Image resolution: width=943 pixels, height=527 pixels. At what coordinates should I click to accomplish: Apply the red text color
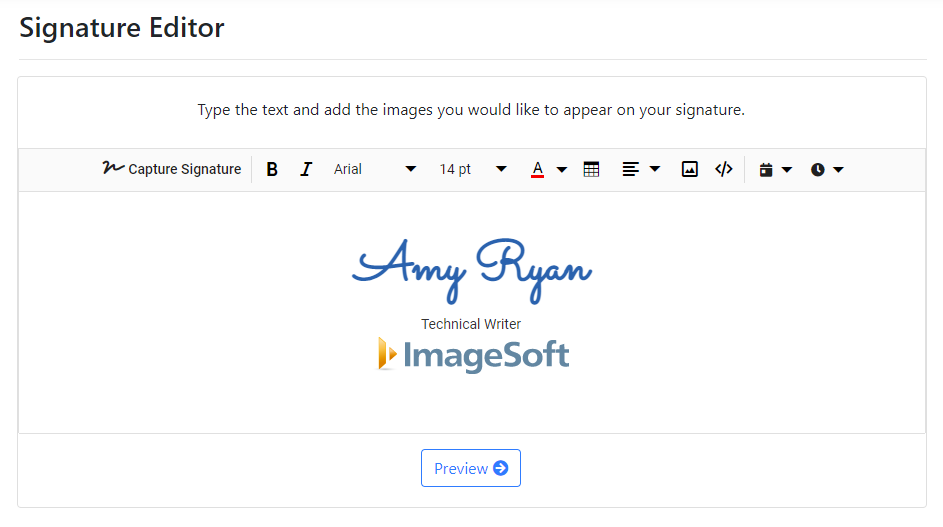coord(538,170)
